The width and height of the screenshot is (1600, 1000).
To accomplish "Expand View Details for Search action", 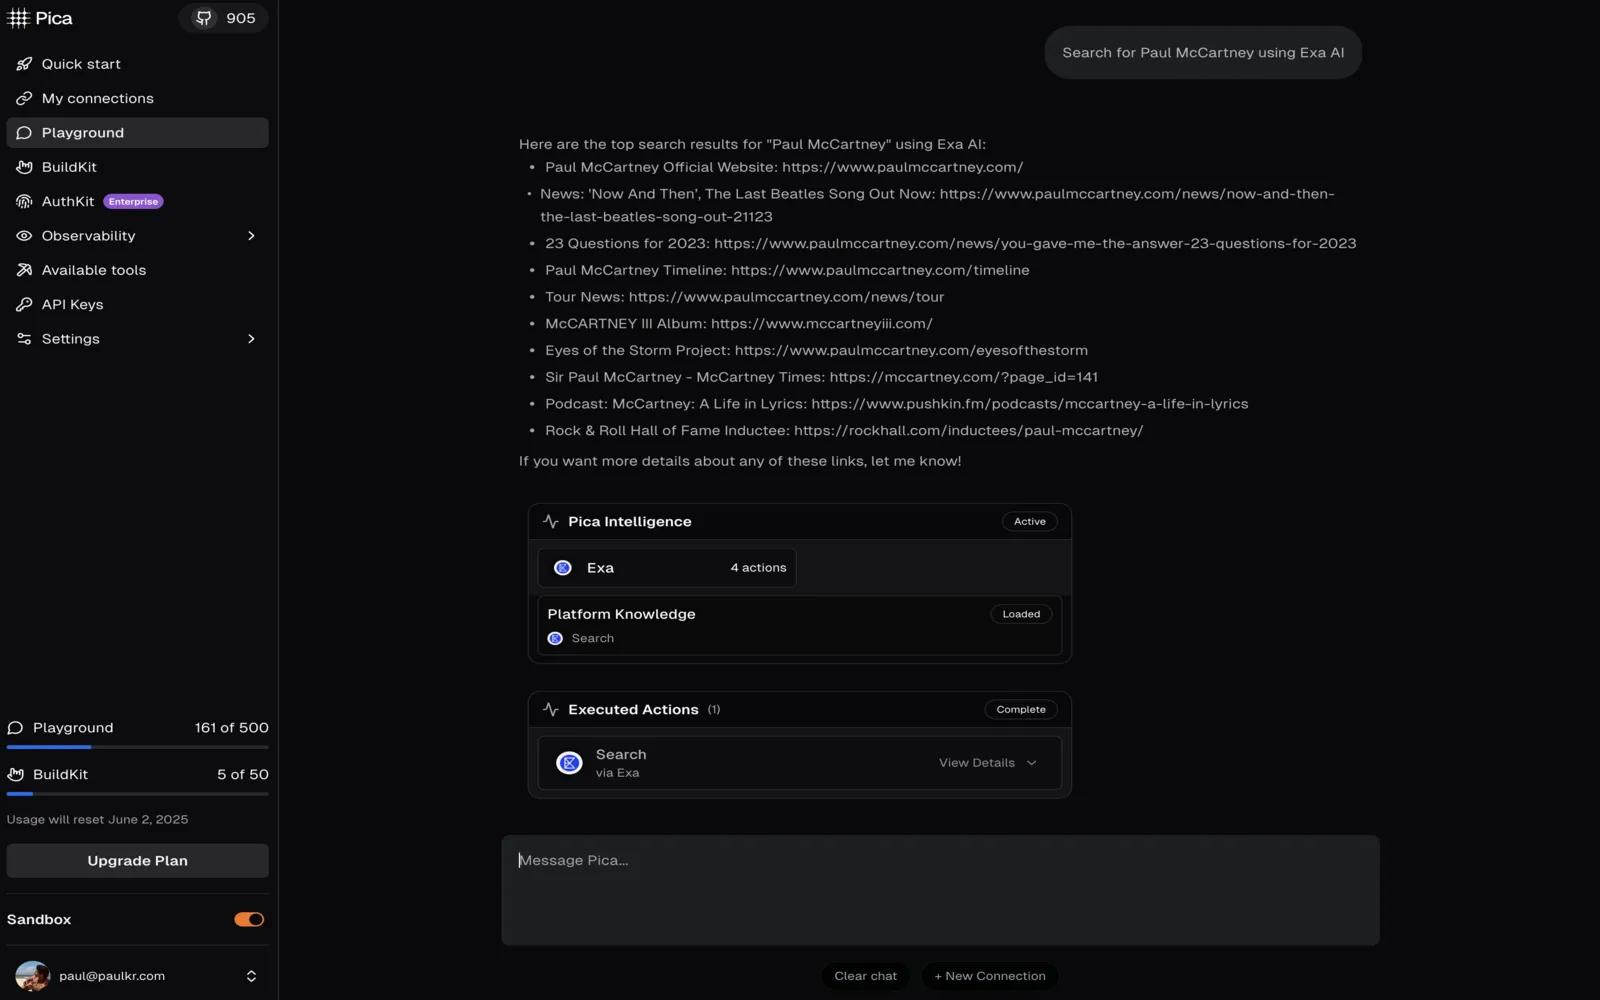I will tap(987, 763).
